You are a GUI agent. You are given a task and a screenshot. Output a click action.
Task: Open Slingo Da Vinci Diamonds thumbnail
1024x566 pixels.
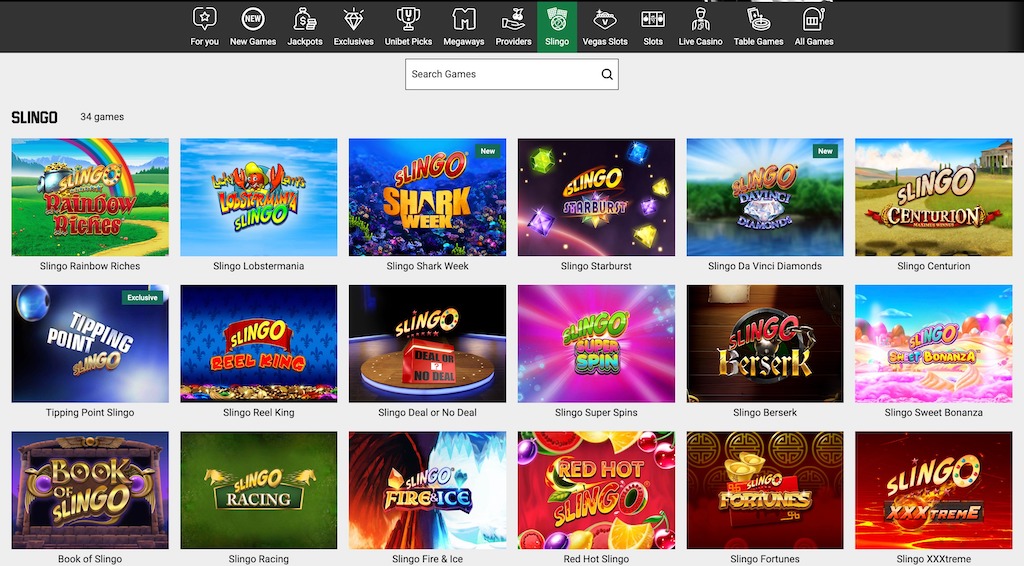(765, 197)
